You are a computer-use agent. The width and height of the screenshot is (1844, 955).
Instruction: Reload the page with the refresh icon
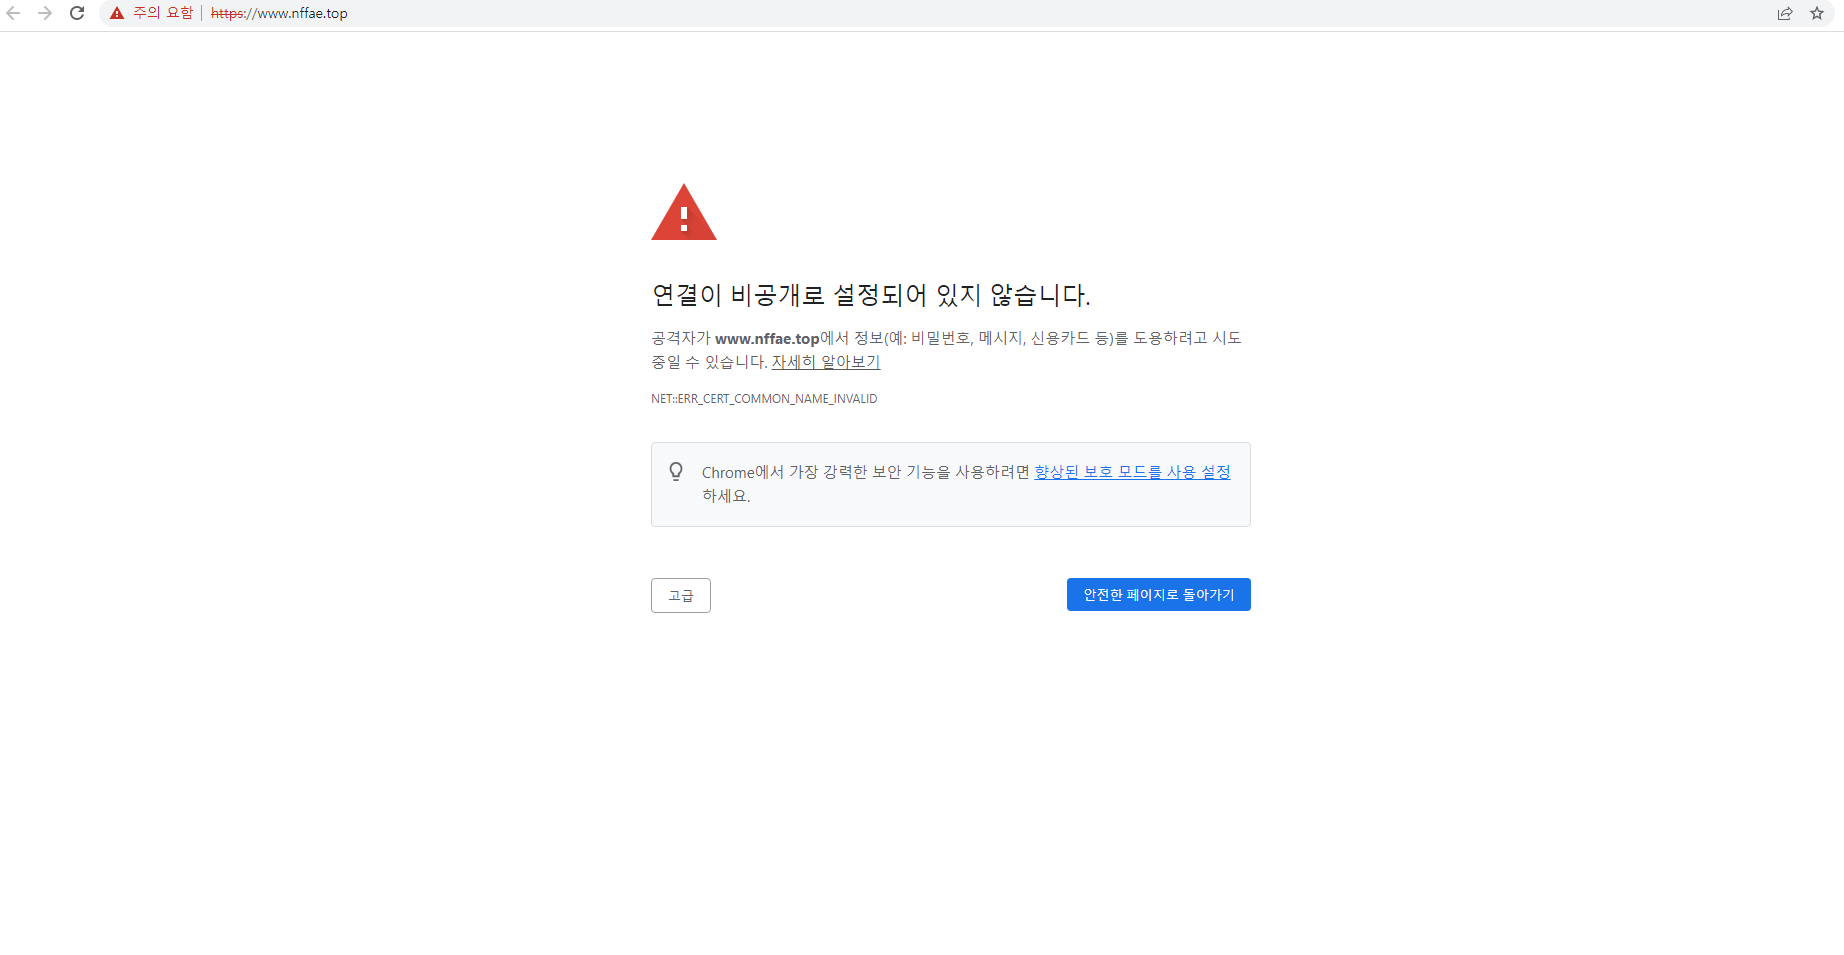point(77,13)
